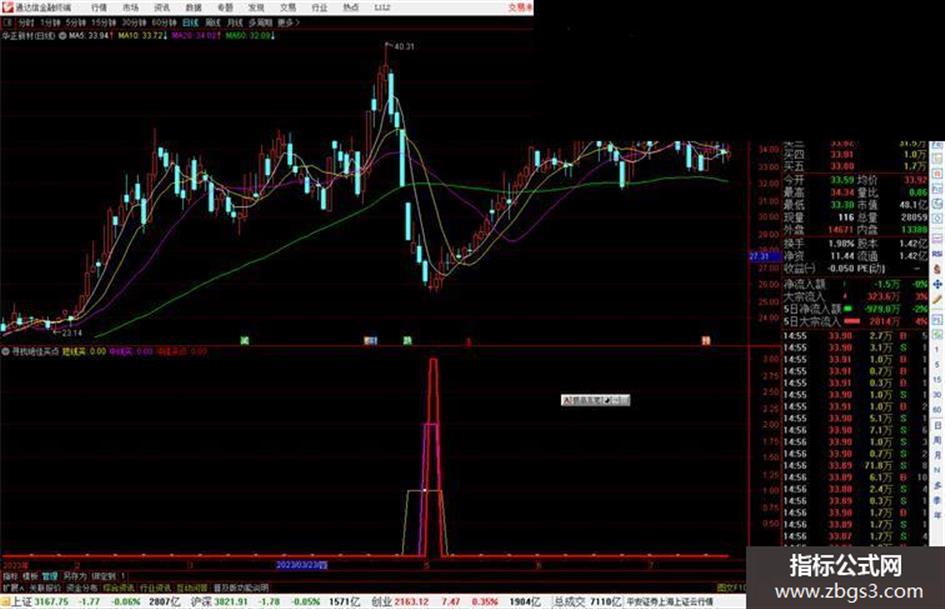This screenshot has width=945, height=609.
Task: Click the sidebar 5 minute period shortcut
Action: 937,365
